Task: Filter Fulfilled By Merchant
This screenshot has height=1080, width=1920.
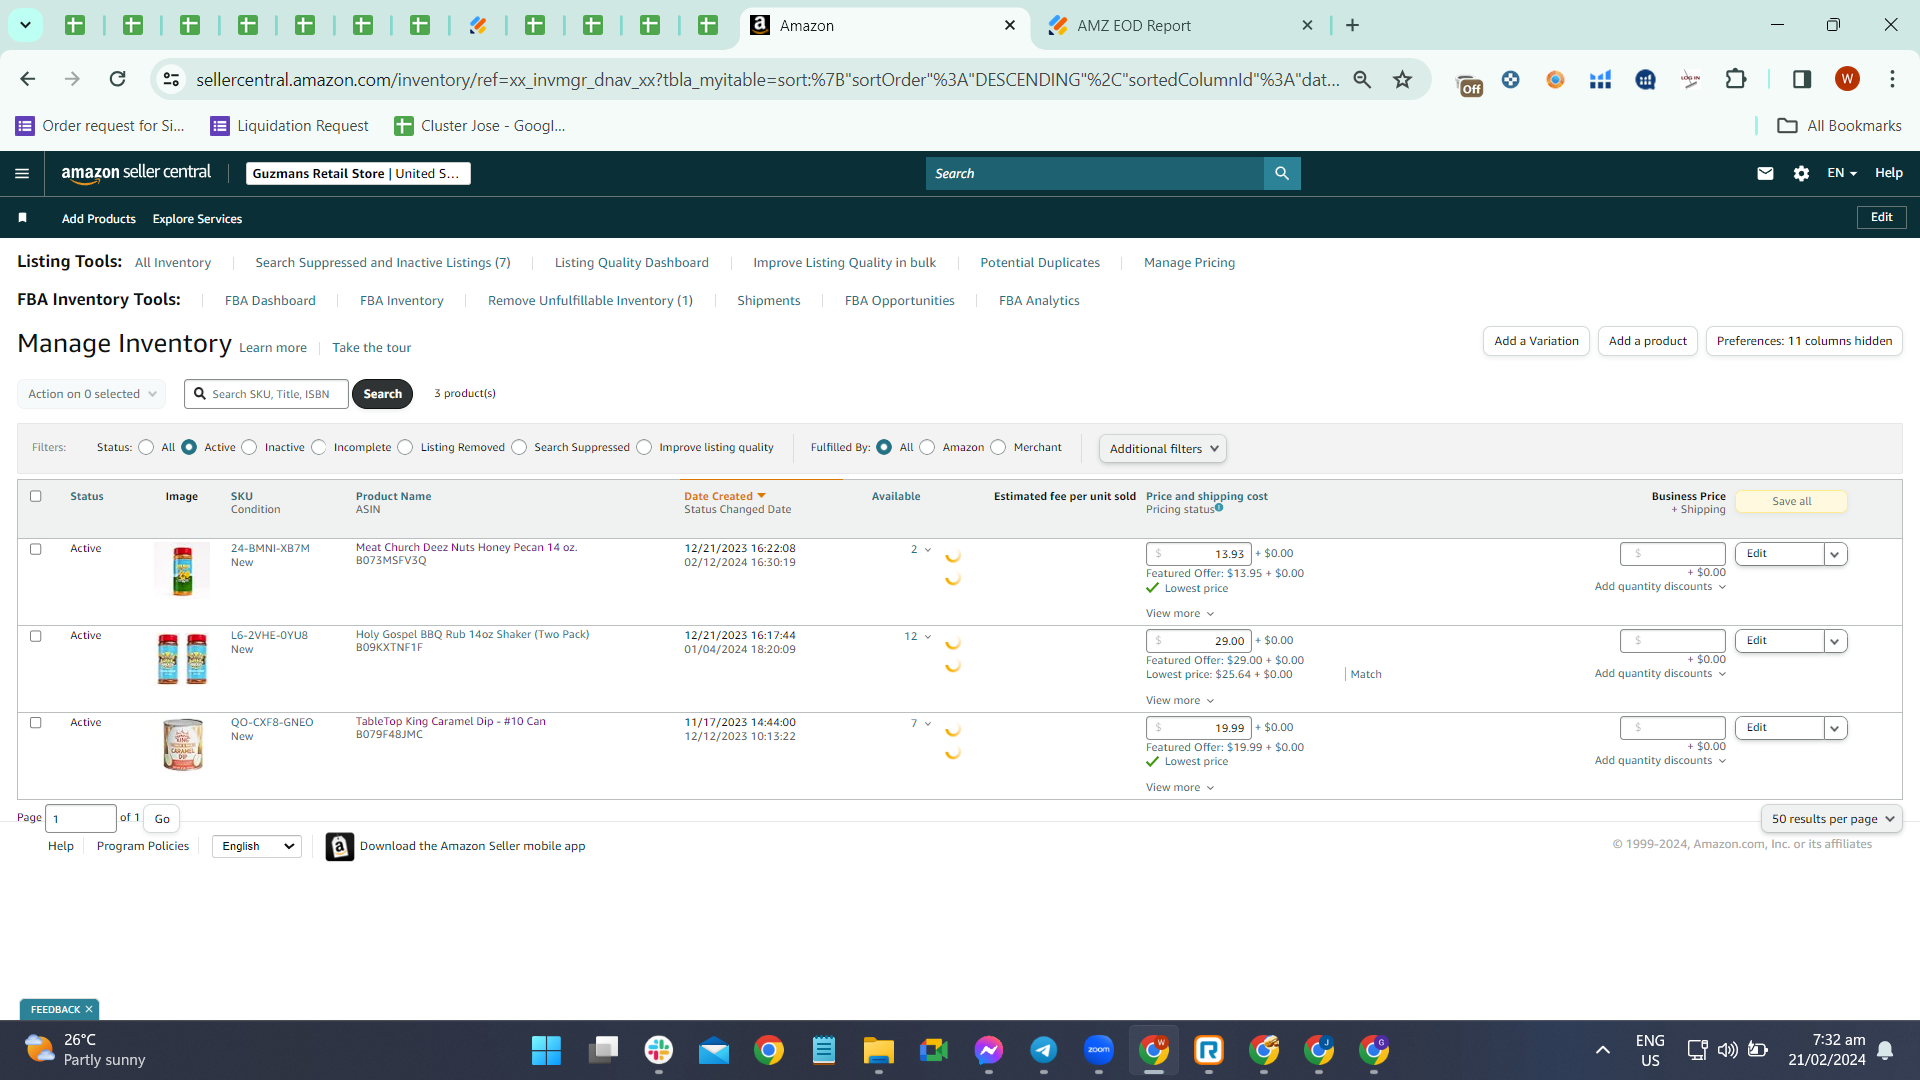Action: (x=998, y=447)
